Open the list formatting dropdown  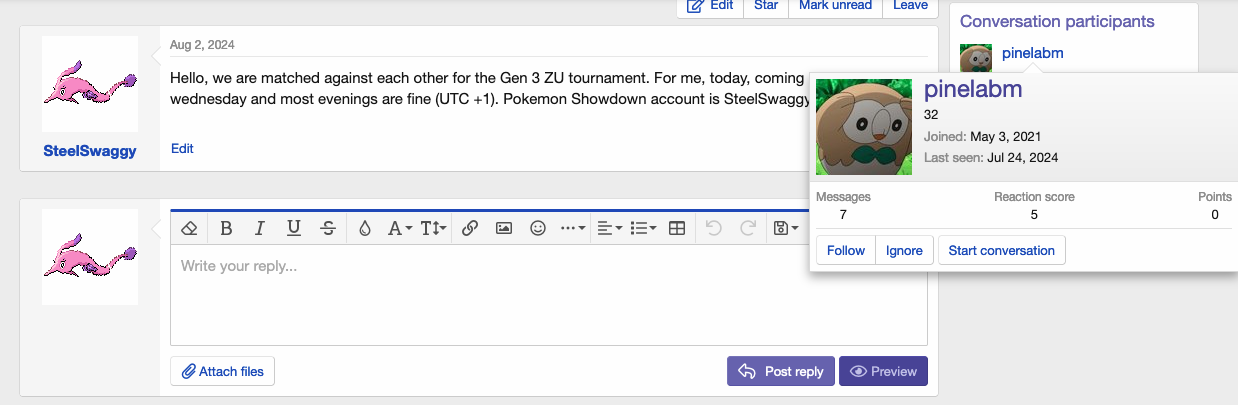[x=642, y=228]
